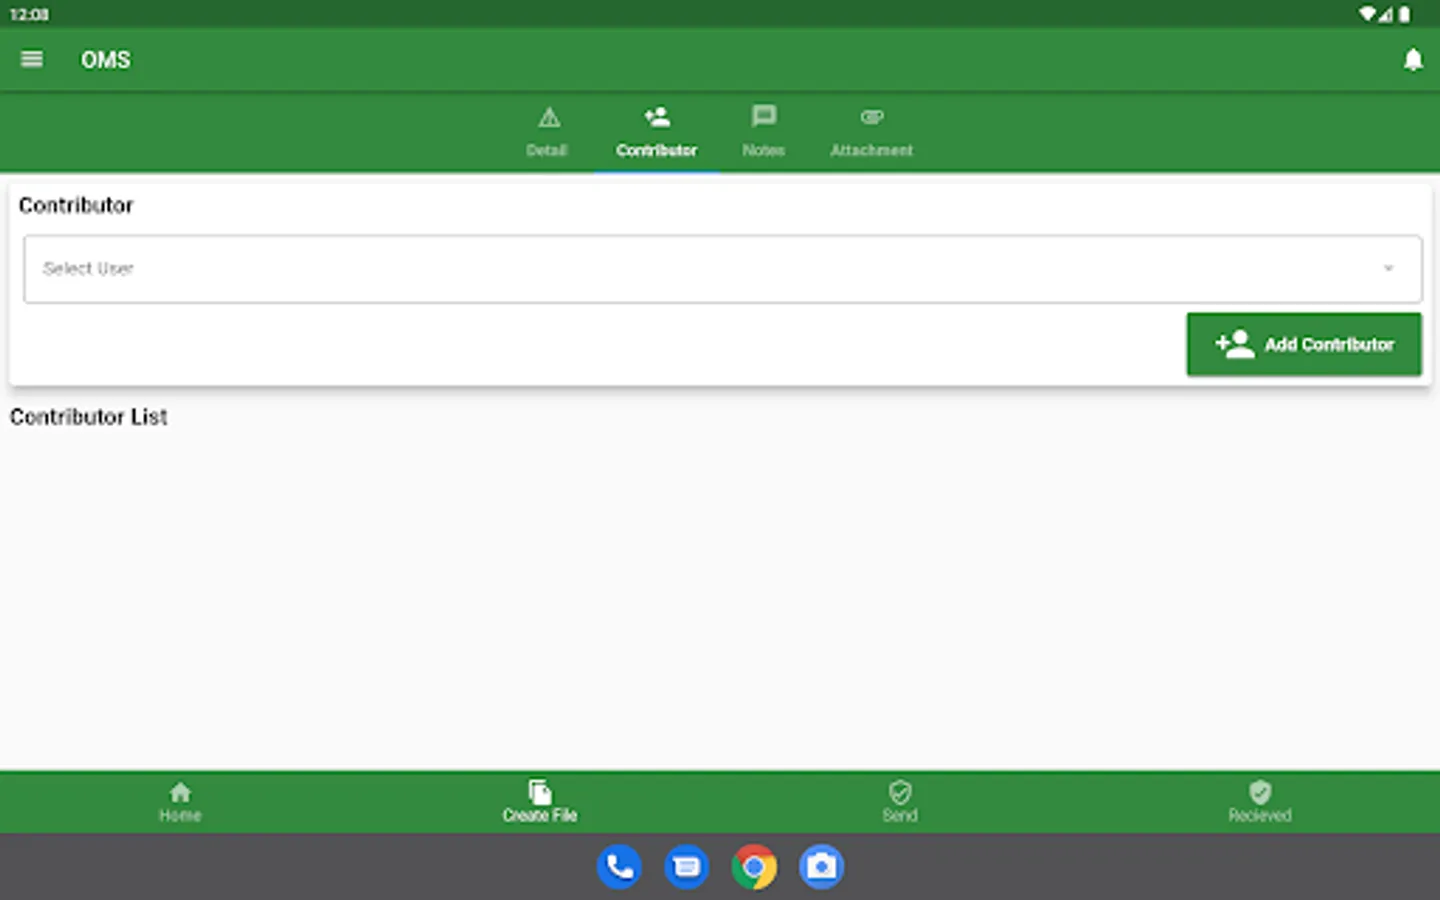Click the battery status icon
The image size is (1440, 900).
(1405, 14)
